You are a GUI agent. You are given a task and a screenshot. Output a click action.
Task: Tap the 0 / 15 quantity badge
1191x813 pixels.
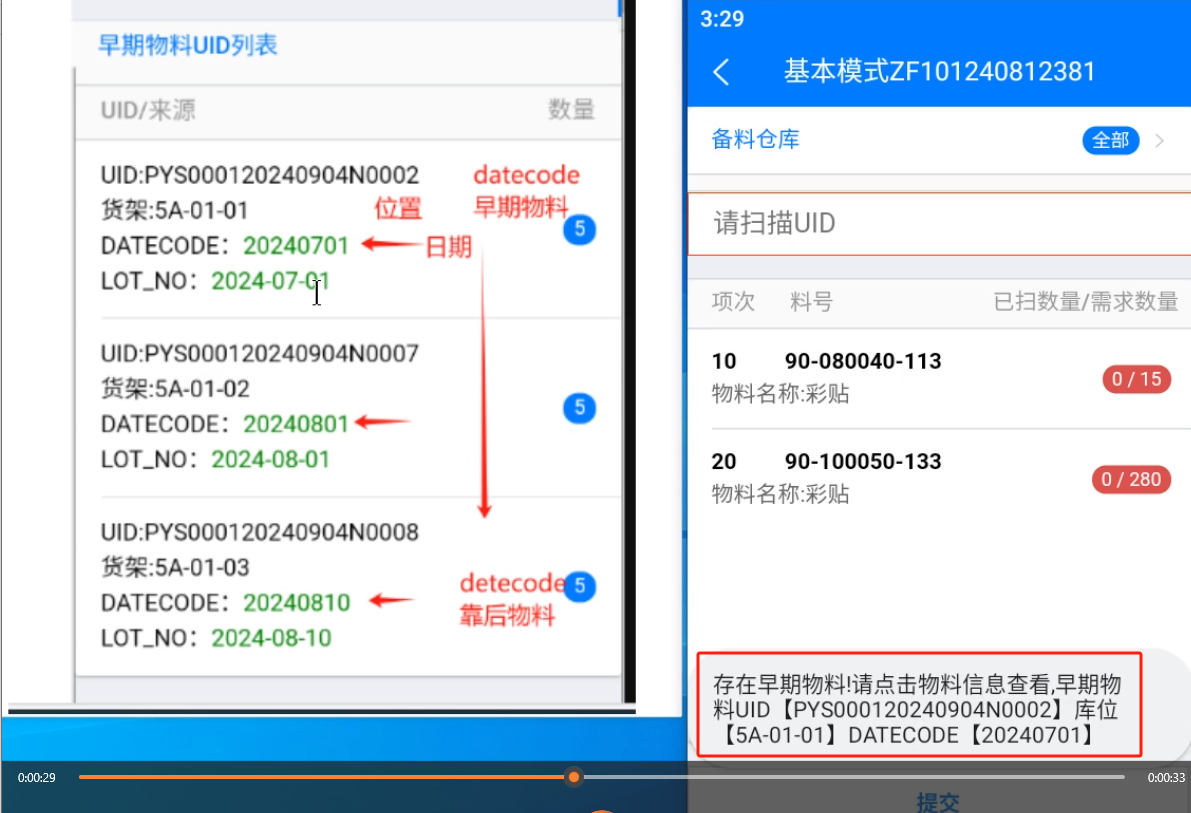1136,379
